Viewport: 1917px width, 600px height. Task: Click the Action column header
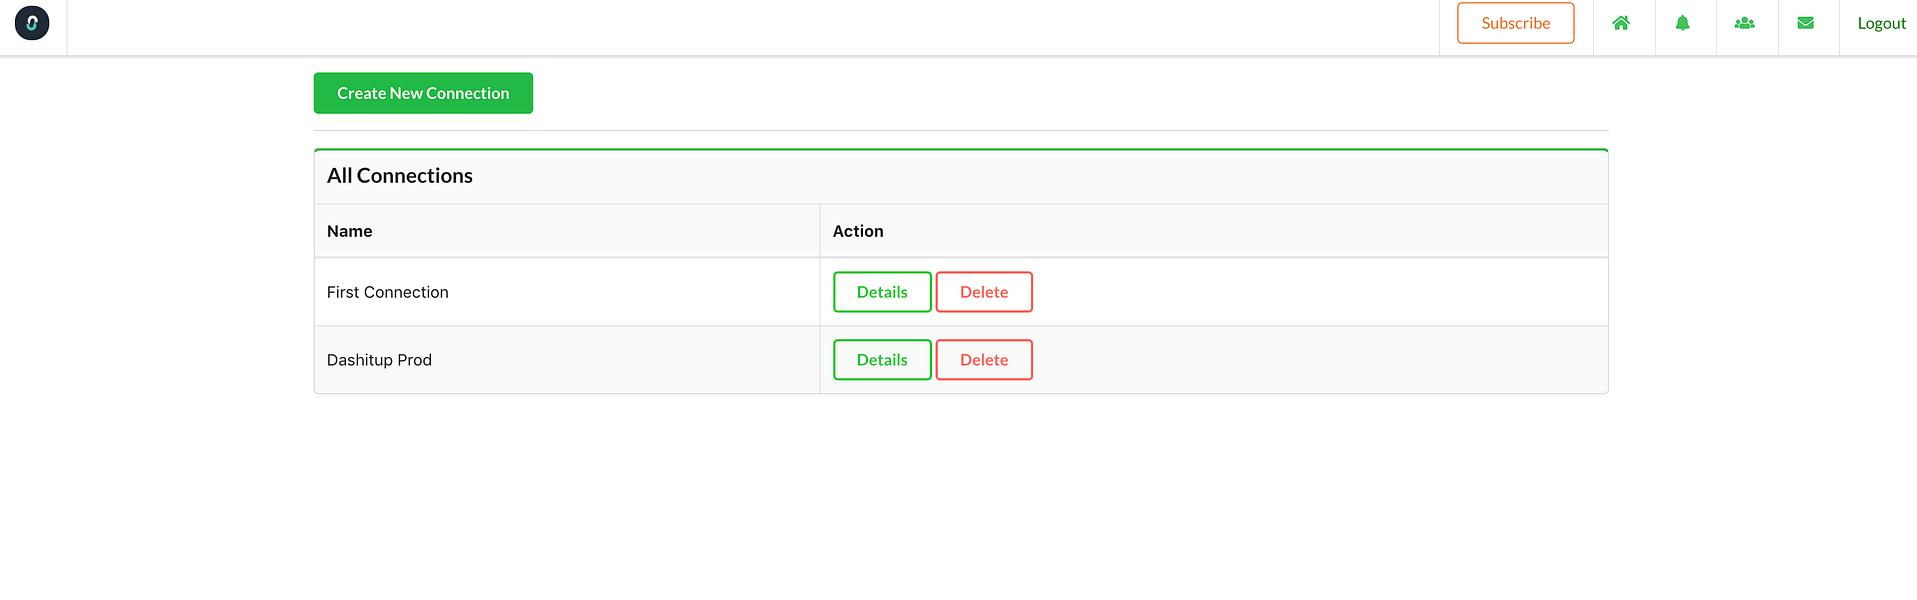tap(858, 231)
